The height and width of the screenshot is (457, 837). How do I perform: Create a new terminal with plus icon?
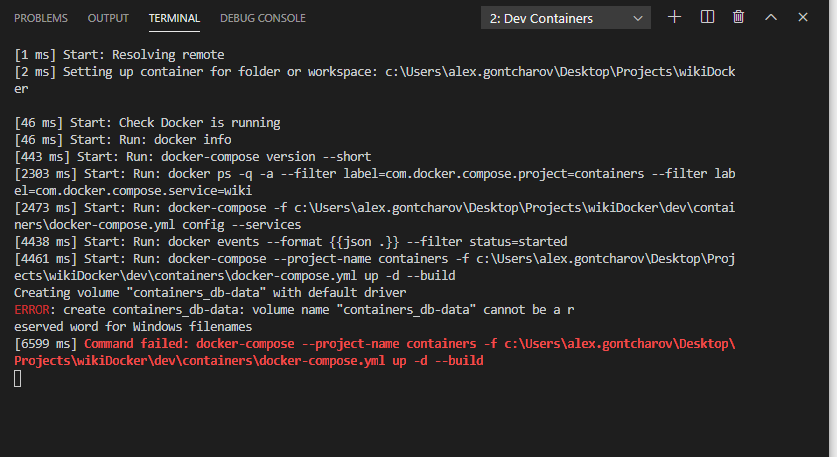(x=674, y=17)
